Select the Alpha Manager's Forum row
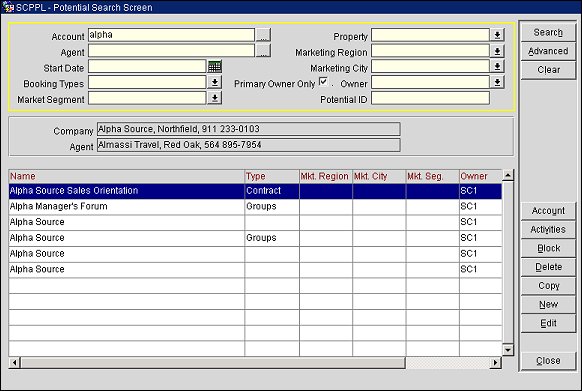Screen dimensions: 582x391 pyautogui.click(x=255, y=206)
